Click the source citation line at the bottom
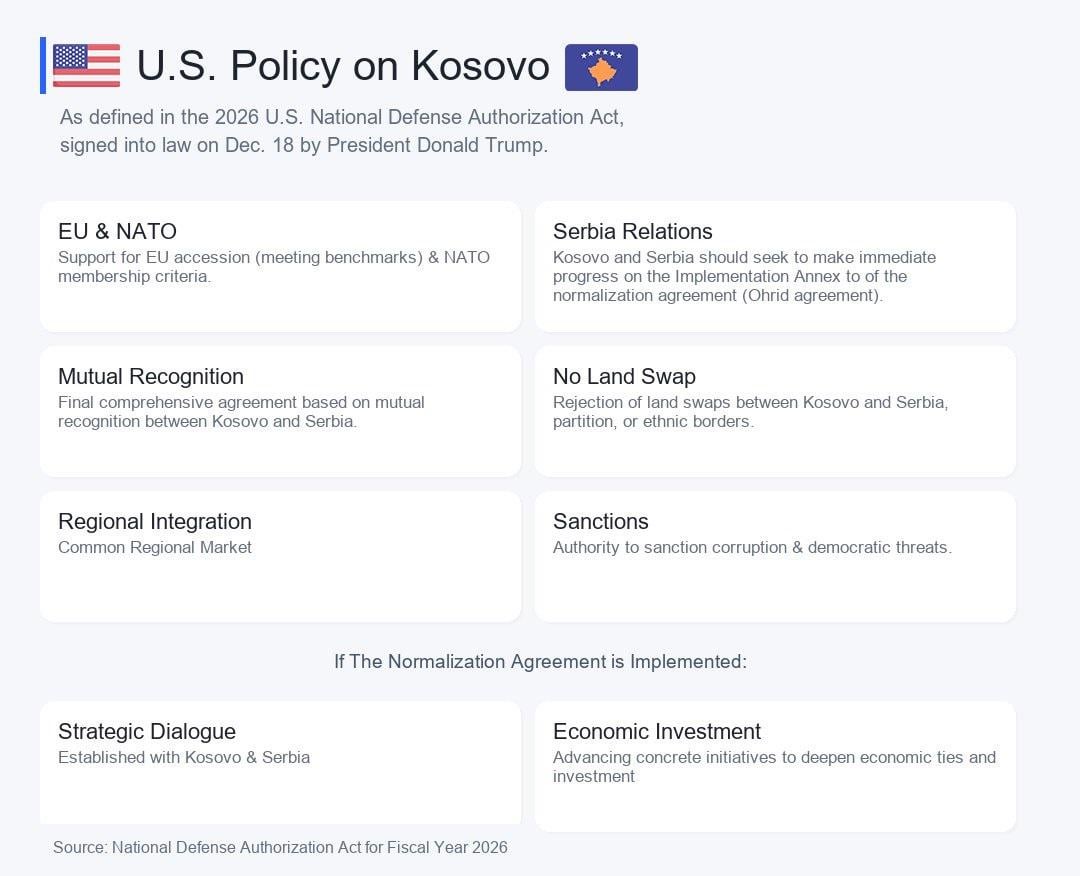1080x876 pixels. tap(280, 848)
